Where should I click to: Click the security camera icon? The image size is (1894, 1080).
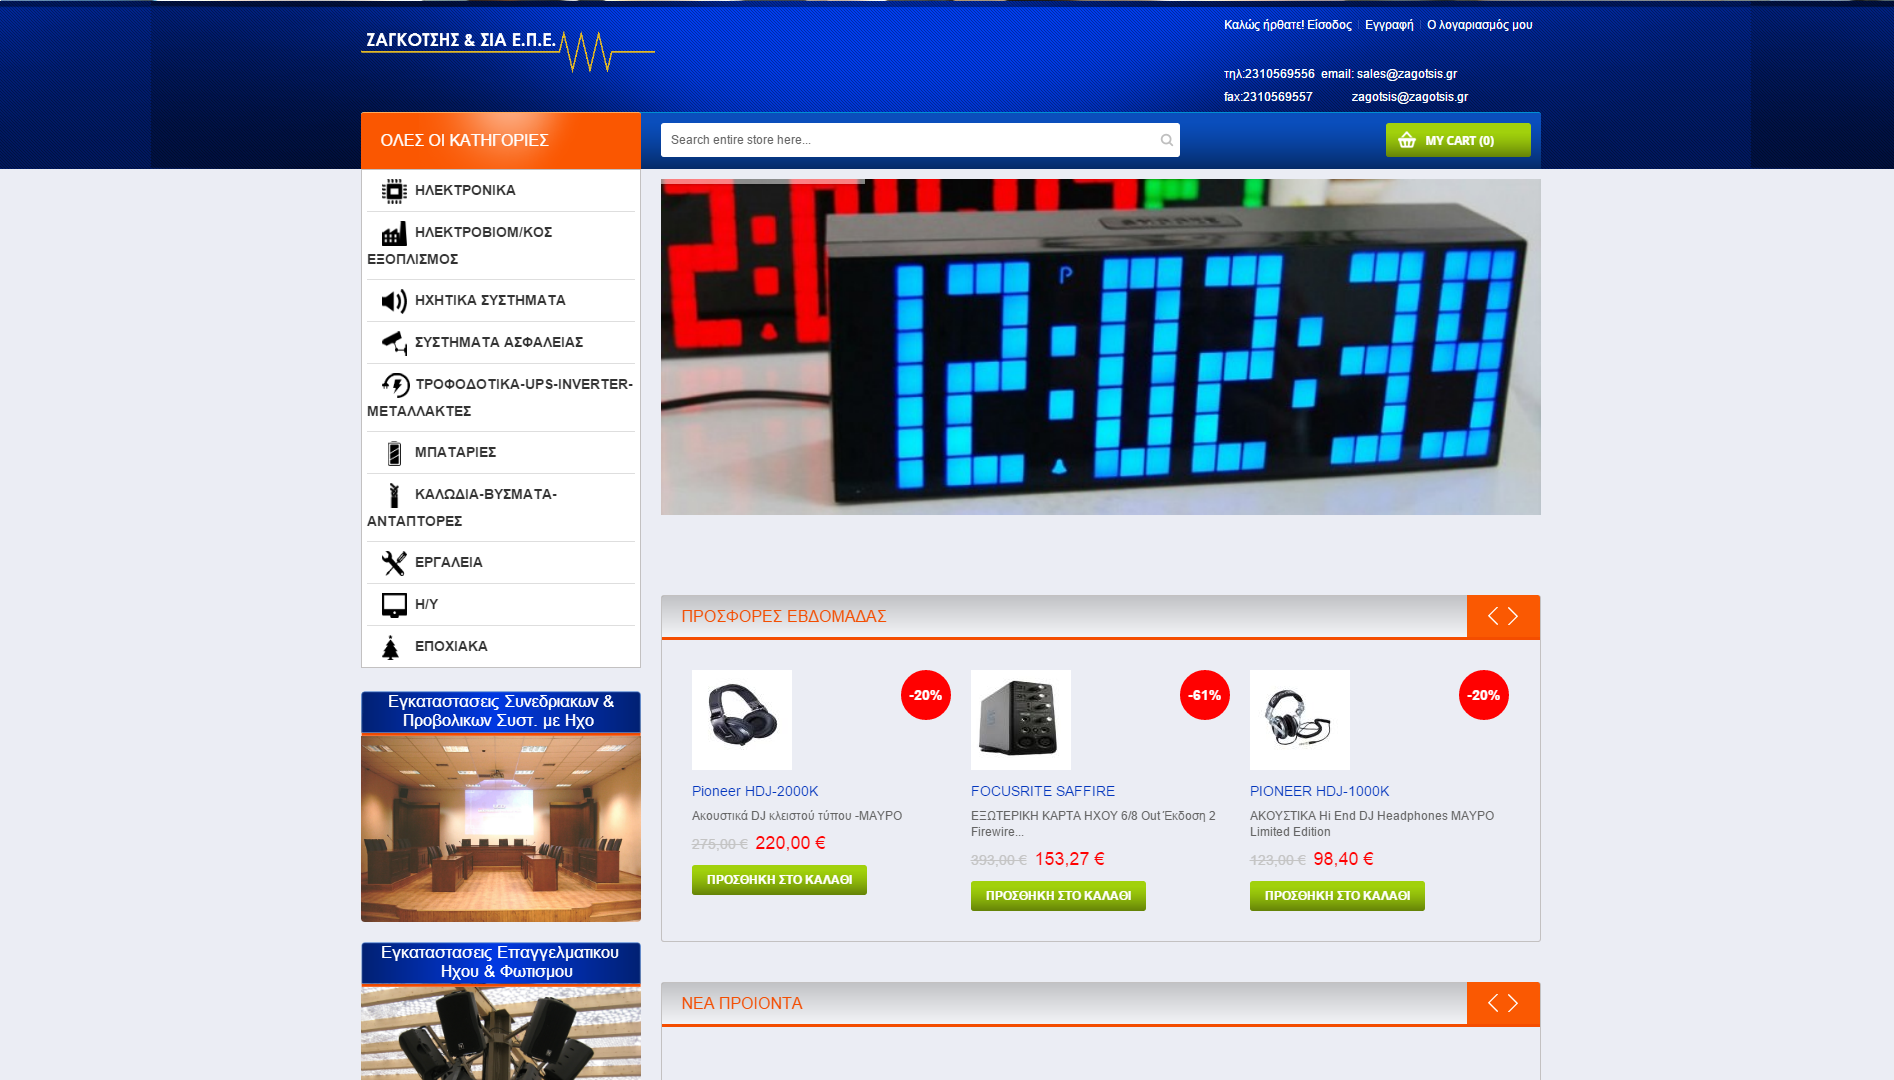click(x=394, y=343)
